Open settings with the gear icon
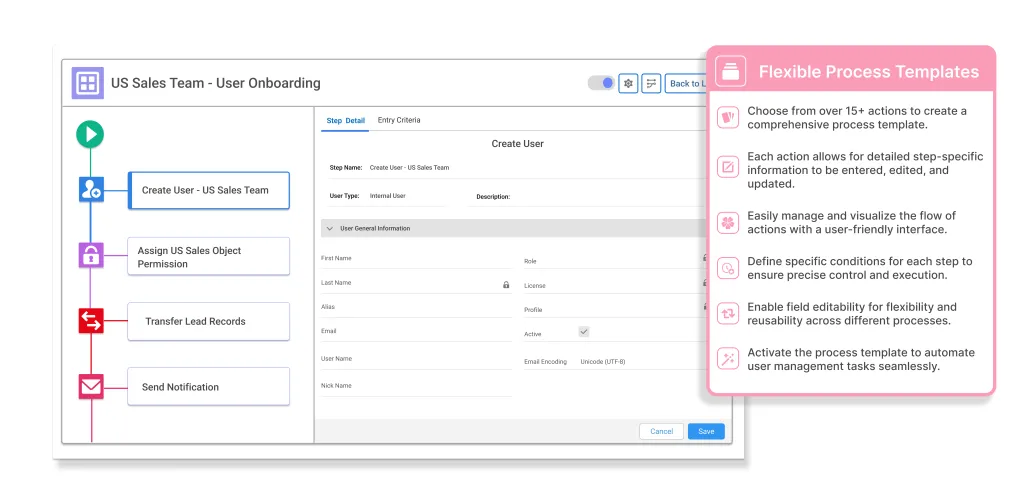The width and height of the screenshot is (1024, 504). 628,83
